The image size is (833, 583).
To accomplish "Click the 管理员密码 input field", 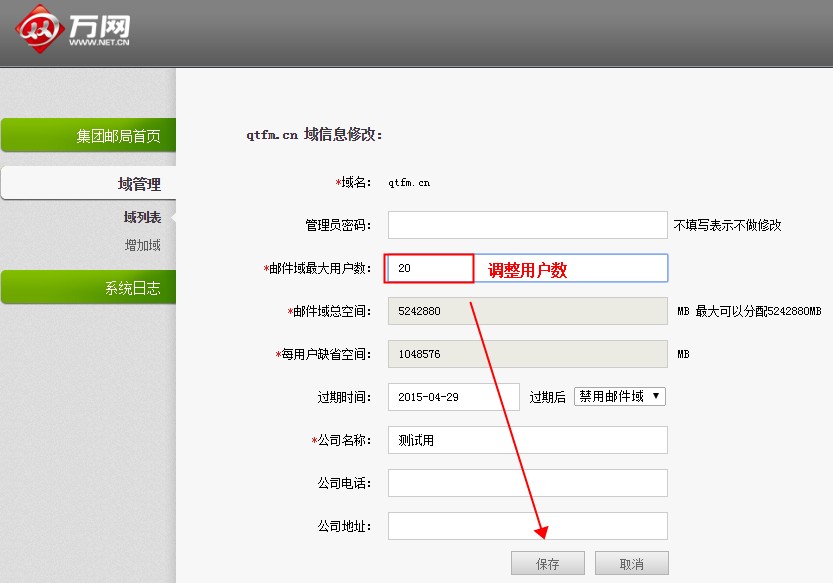I will pyautogui.click(x=527, y=225).
